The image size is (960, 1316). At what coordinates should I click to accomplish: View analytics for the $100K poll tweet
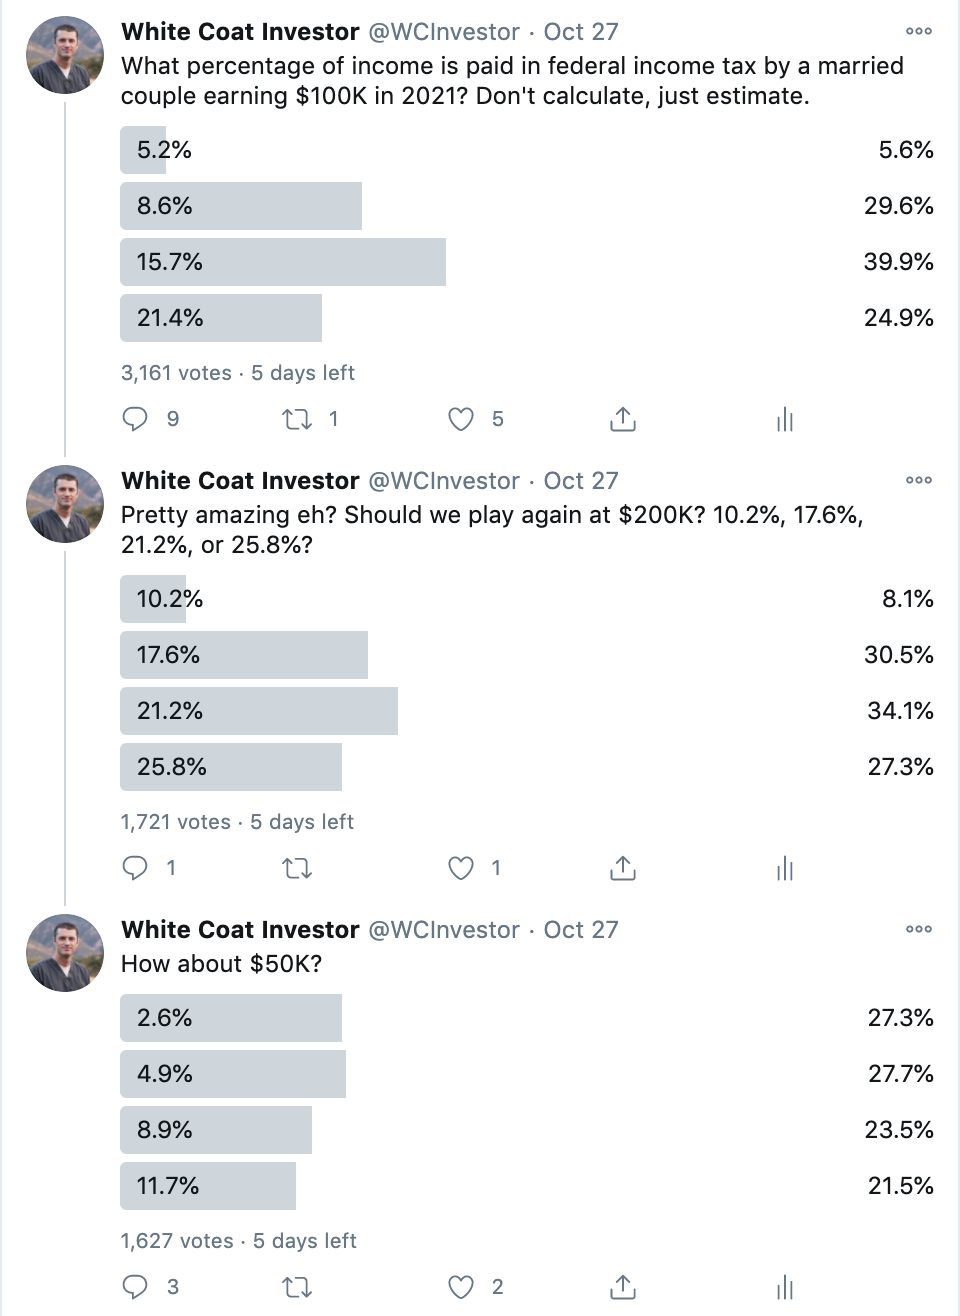point(785,419)
